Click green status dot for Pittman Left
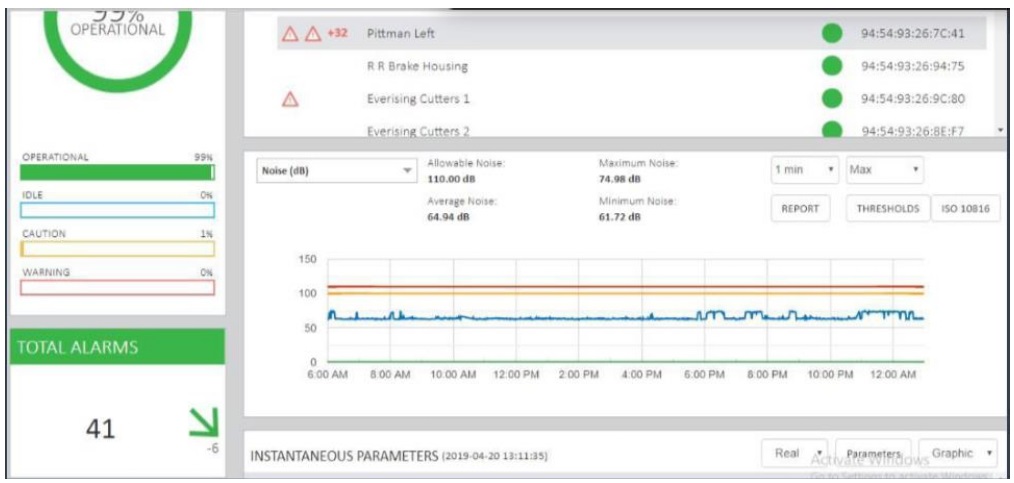This screenshot has height=483, width=1014. point(831,34)
